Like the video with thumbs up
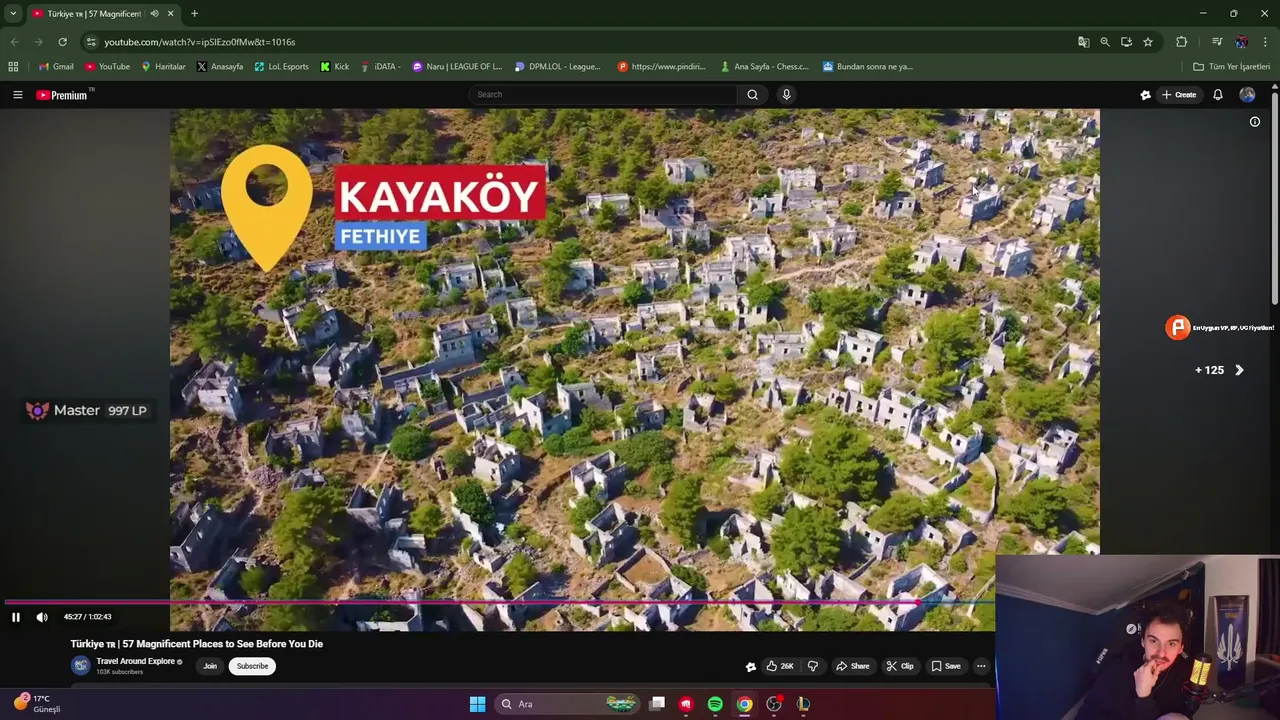The image size is (1280, 720). click(780, 666)
